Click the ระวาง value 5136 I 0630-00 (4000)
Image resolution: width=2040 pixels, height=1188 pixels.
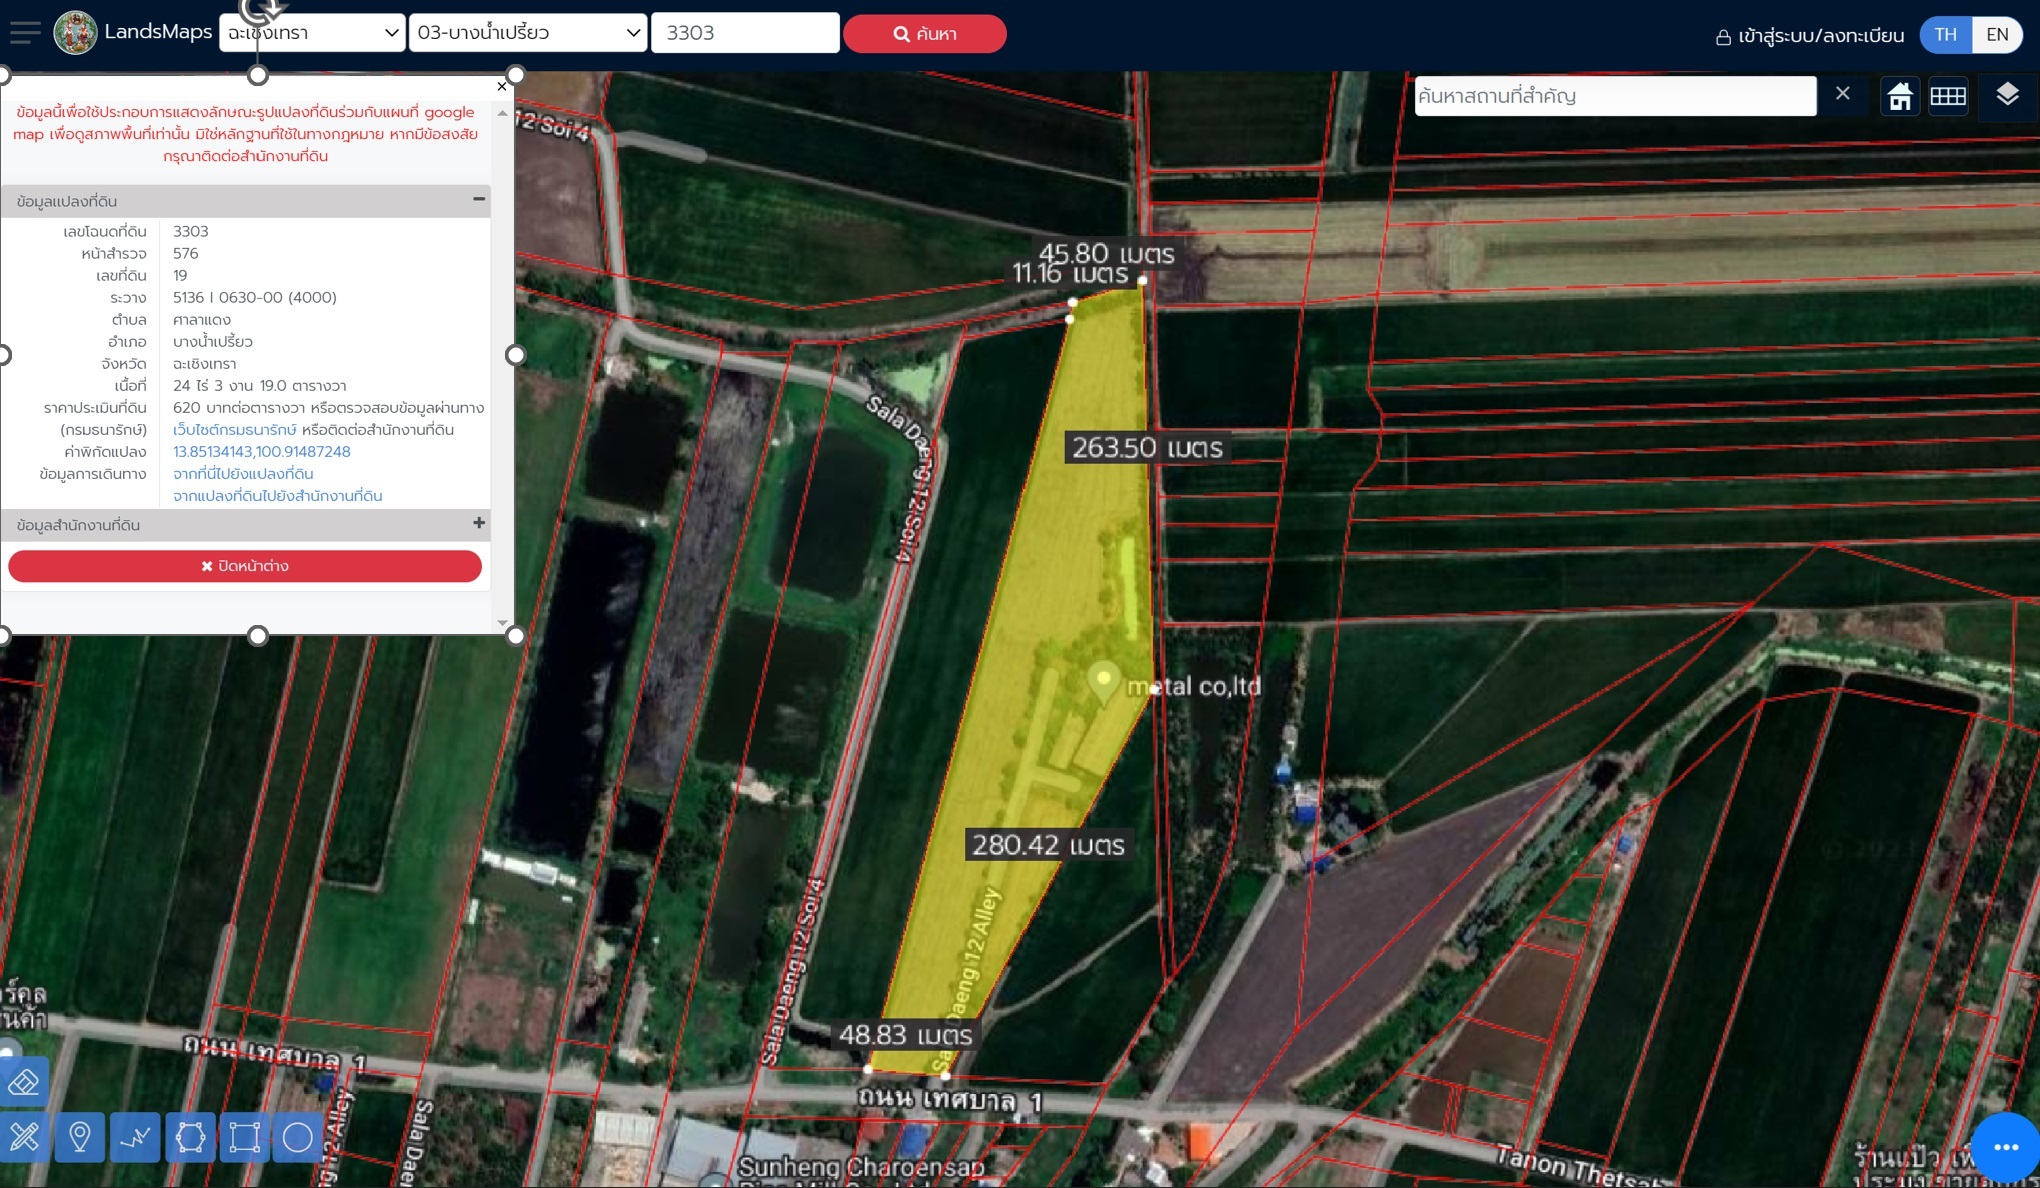click(255, 298)
